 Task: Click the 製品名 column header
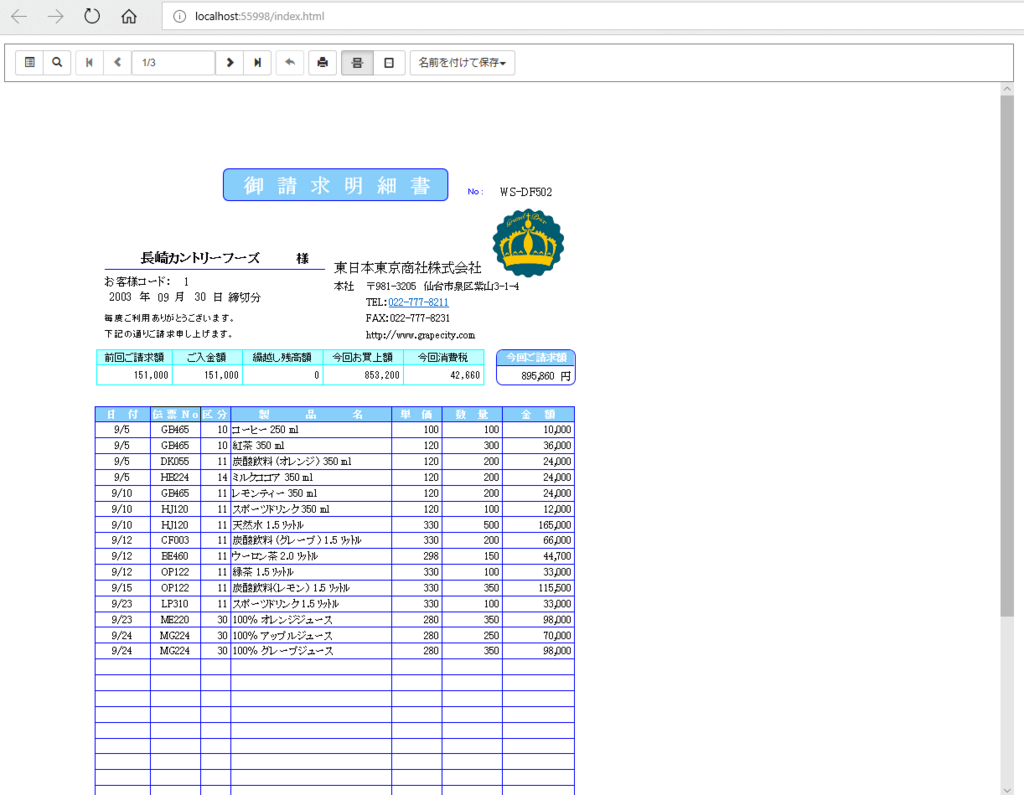(311, 414)
